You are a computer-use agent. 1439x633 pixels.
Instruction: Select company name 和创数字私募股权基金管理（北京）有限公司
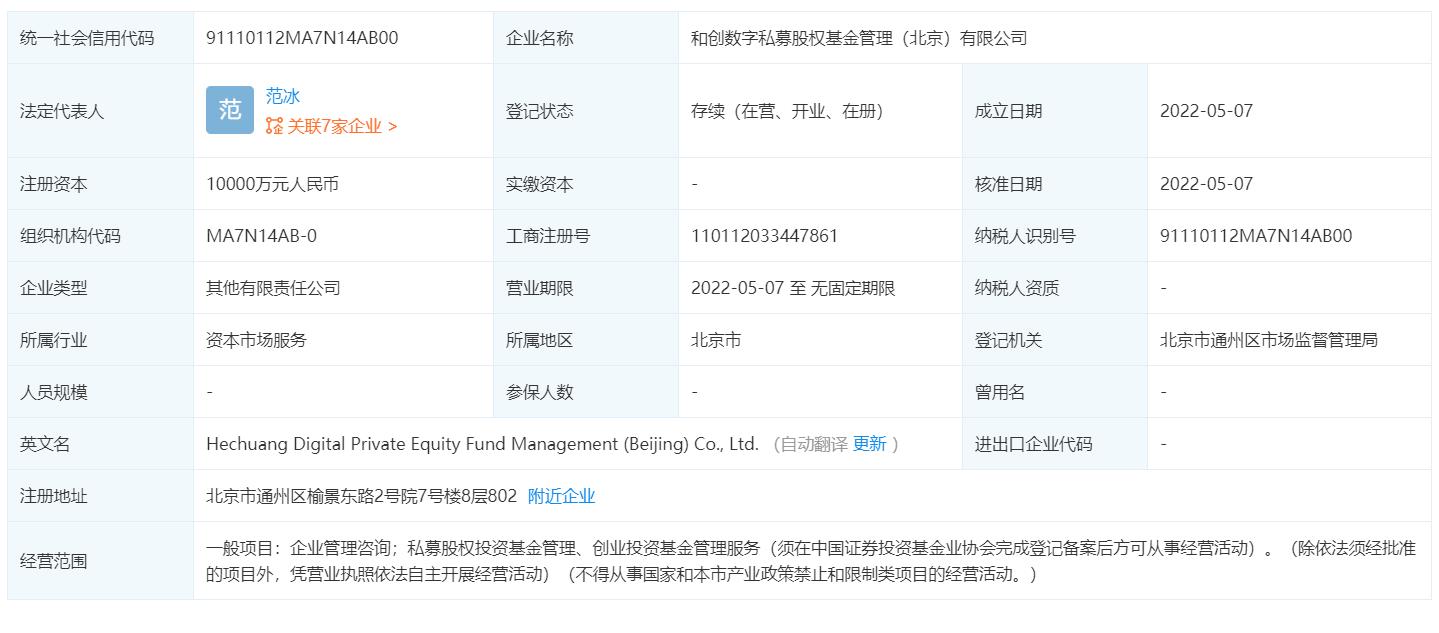tap(858, 38)
